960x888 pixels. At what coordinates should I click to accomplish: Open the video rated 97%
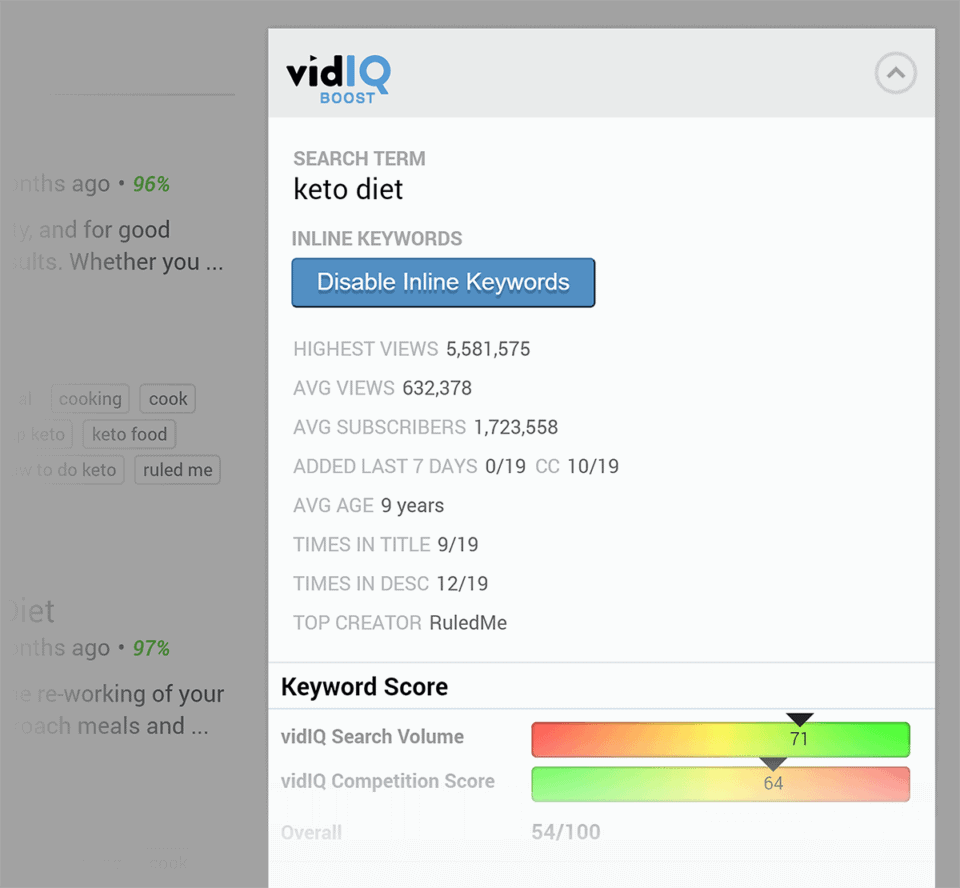pos(151,648)
